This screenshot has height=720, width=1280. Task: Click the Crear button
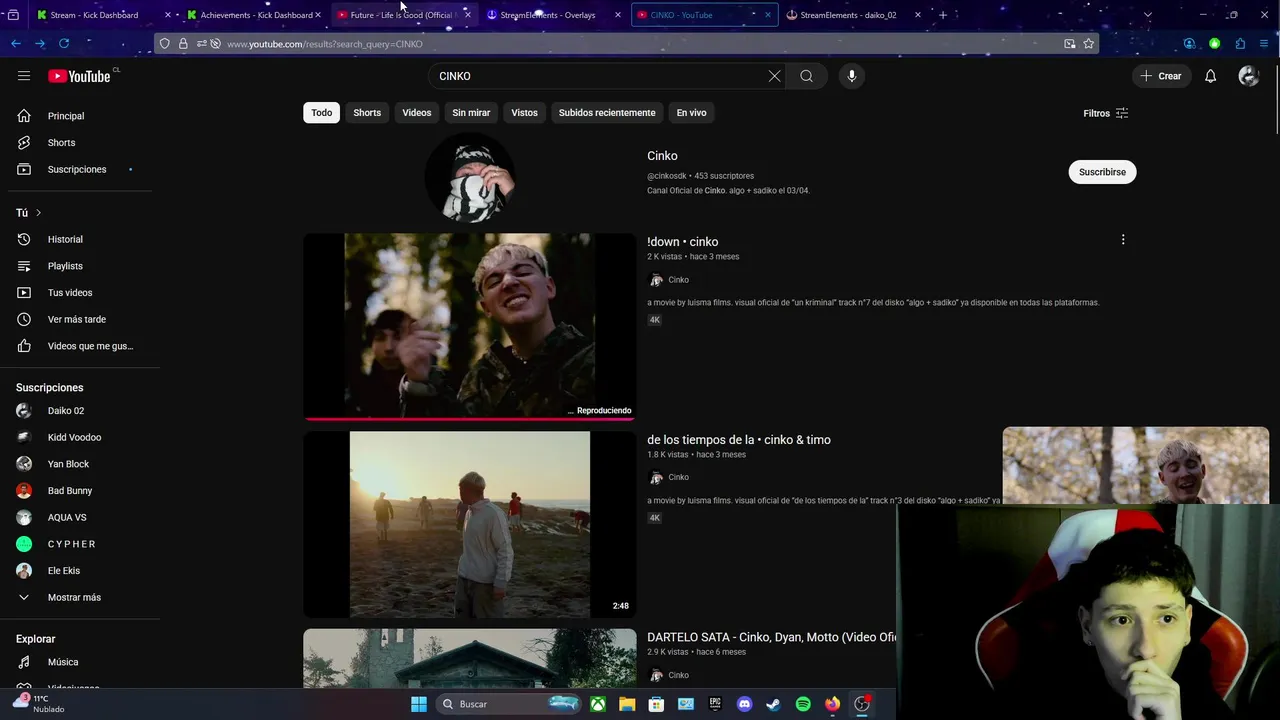(x=1161, y=76)
